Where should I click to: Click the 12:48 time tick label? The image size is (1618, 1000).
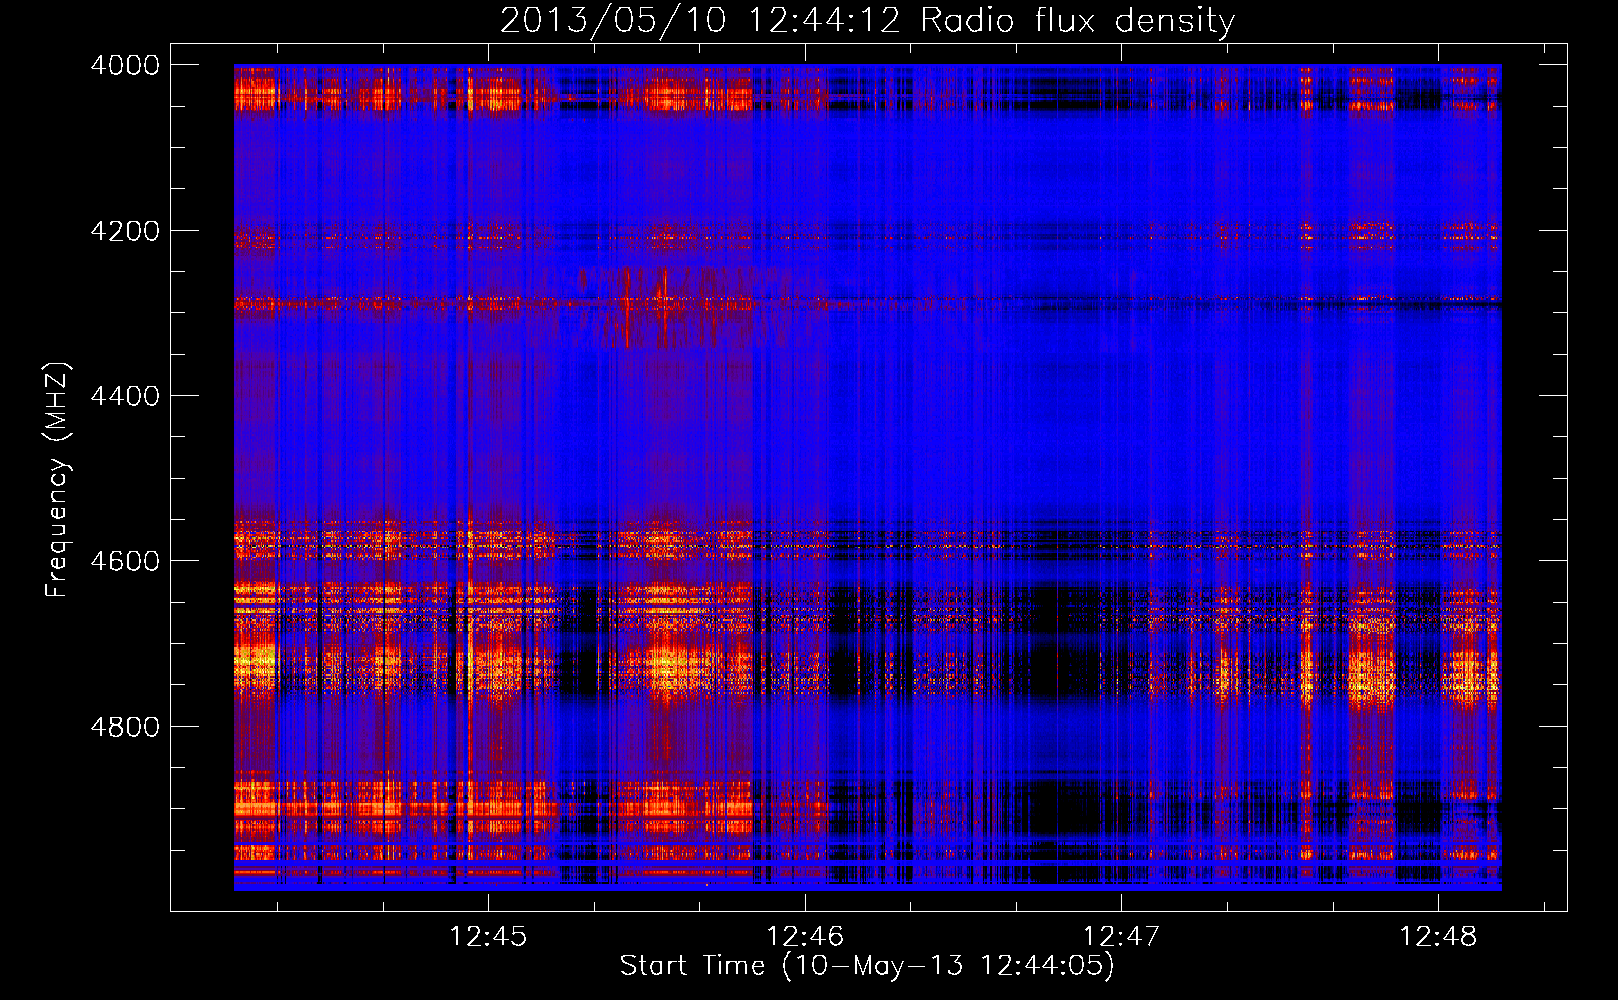(1438, 936)
